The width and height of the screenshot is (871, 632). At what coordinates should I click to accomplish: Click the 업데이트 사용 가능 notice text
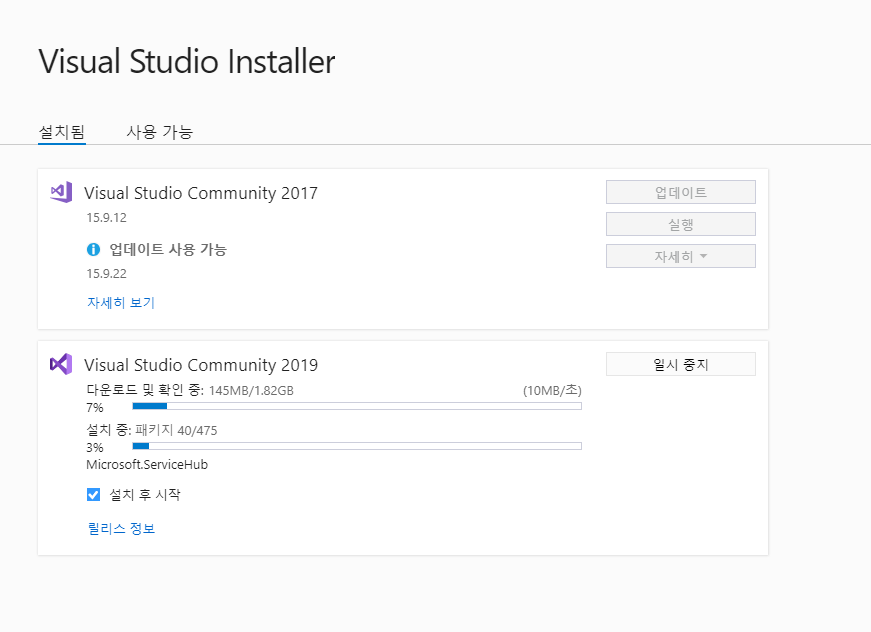[x=168, y=250]
